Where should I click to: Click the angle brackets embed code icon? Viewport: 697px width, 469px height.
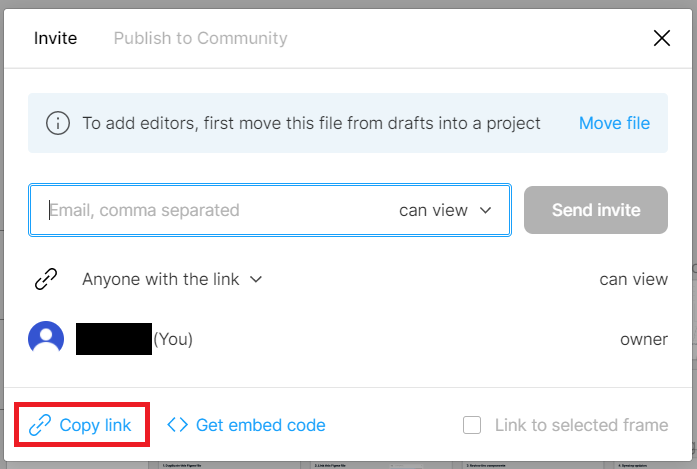tap(177, 425)
